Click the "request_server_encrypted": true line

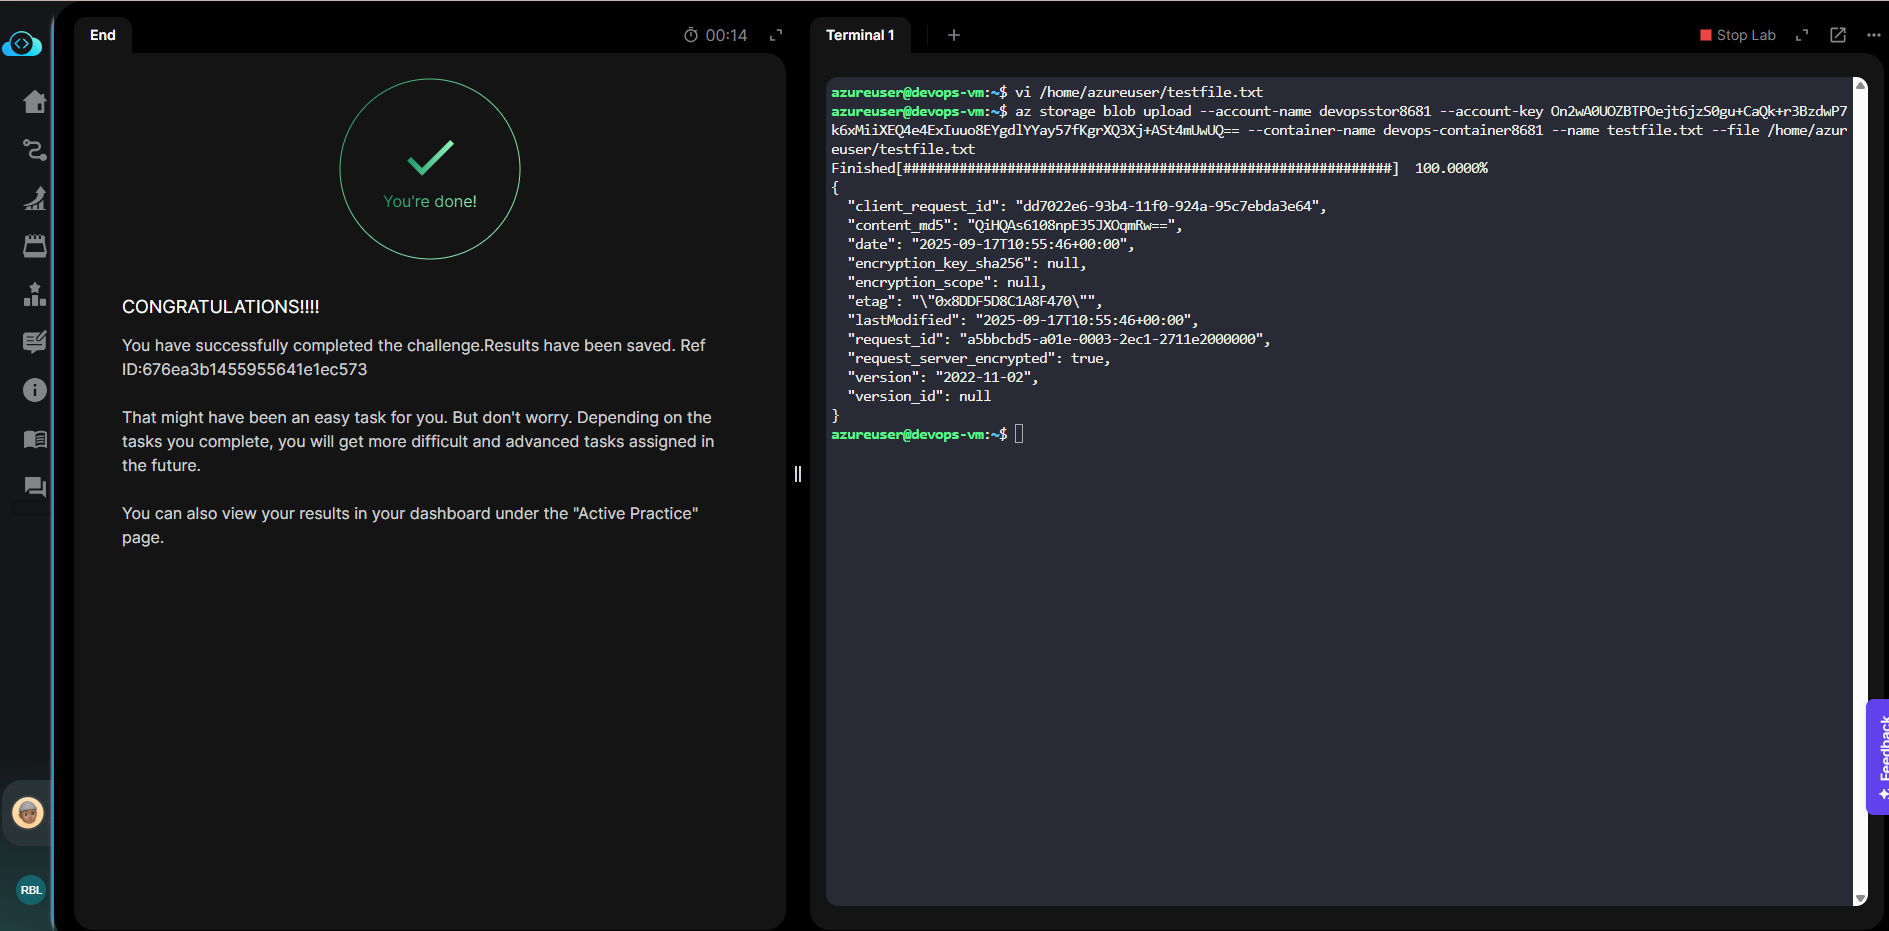click(x=978, y=358)
